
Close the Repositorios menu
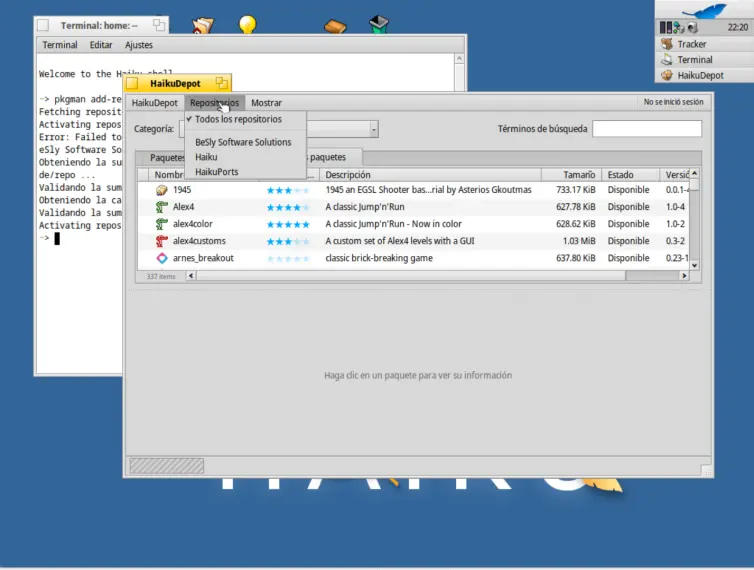point(214,103)
